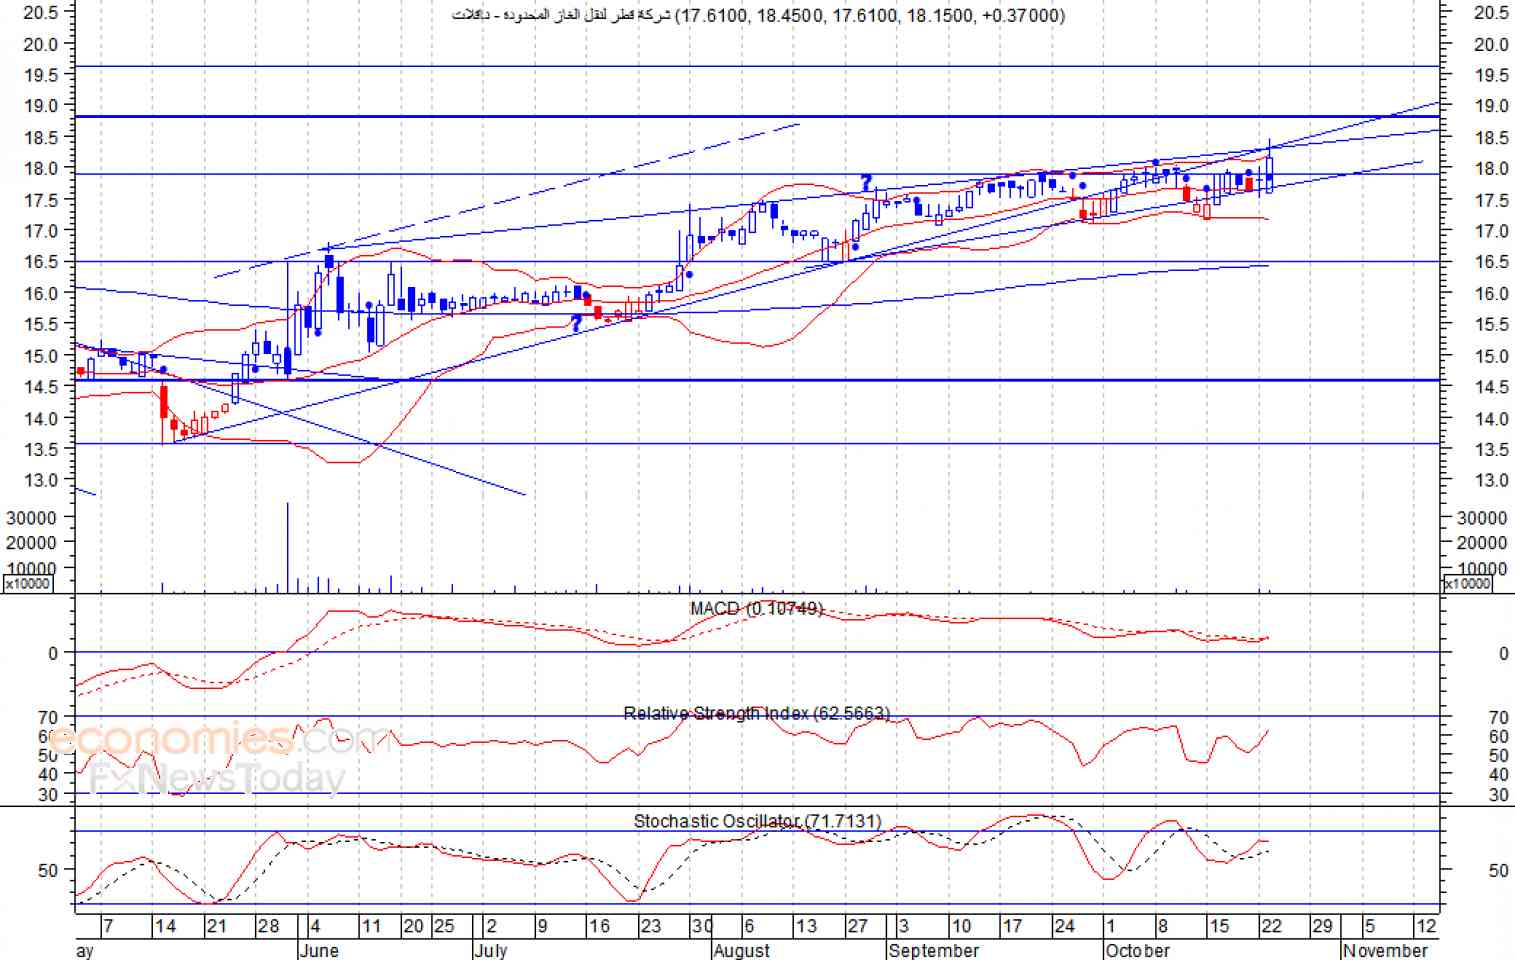1515x960 pixels.
Task: Click the date label 6 on the time axis
Action: coord(749,926)
